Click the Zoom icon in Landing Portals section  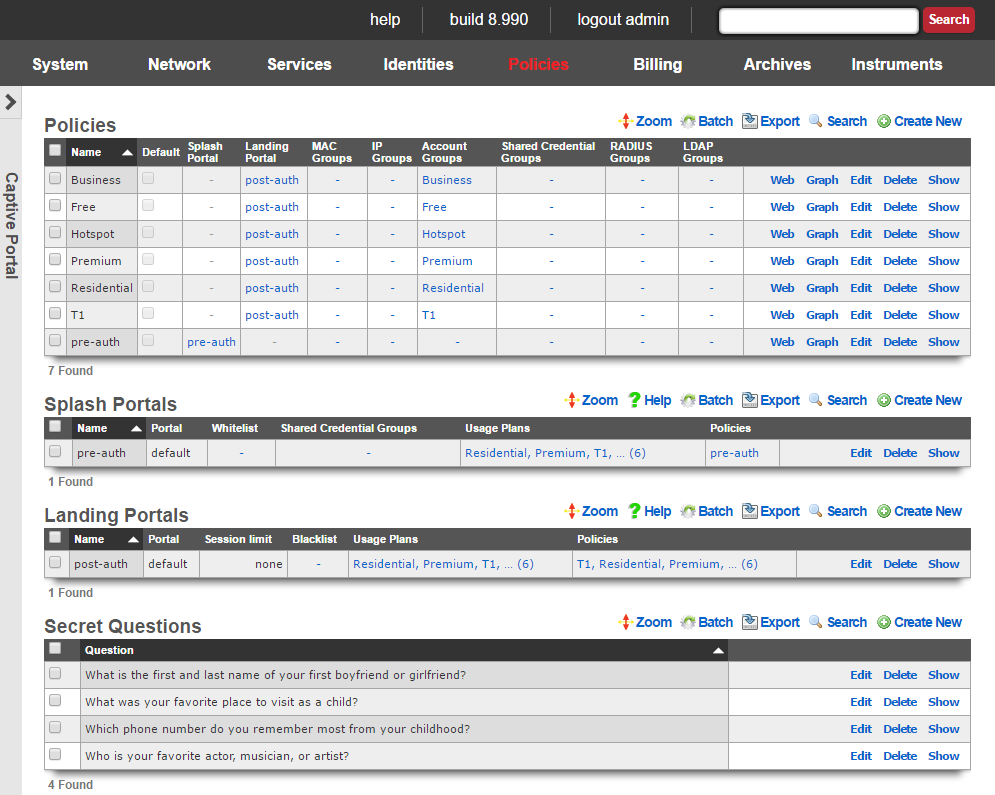point(572,511)
